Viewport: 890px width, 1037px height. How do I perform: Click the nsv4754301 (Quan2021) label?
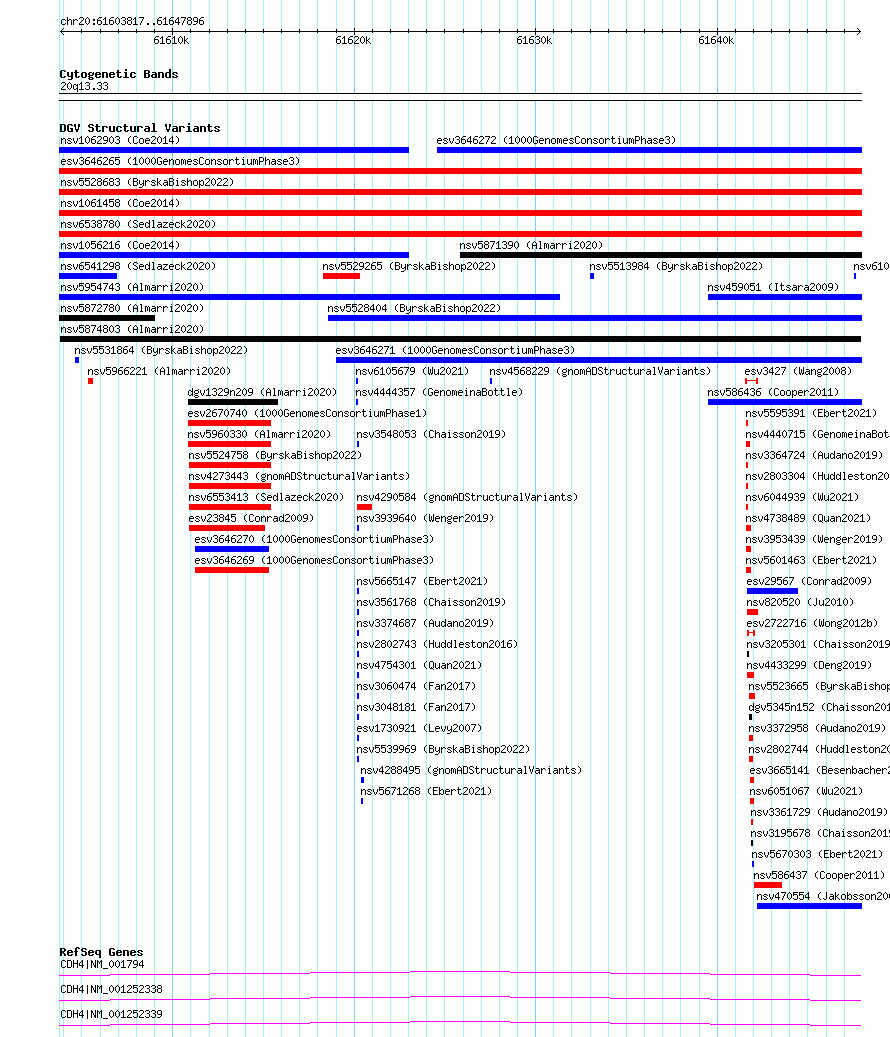419,666
